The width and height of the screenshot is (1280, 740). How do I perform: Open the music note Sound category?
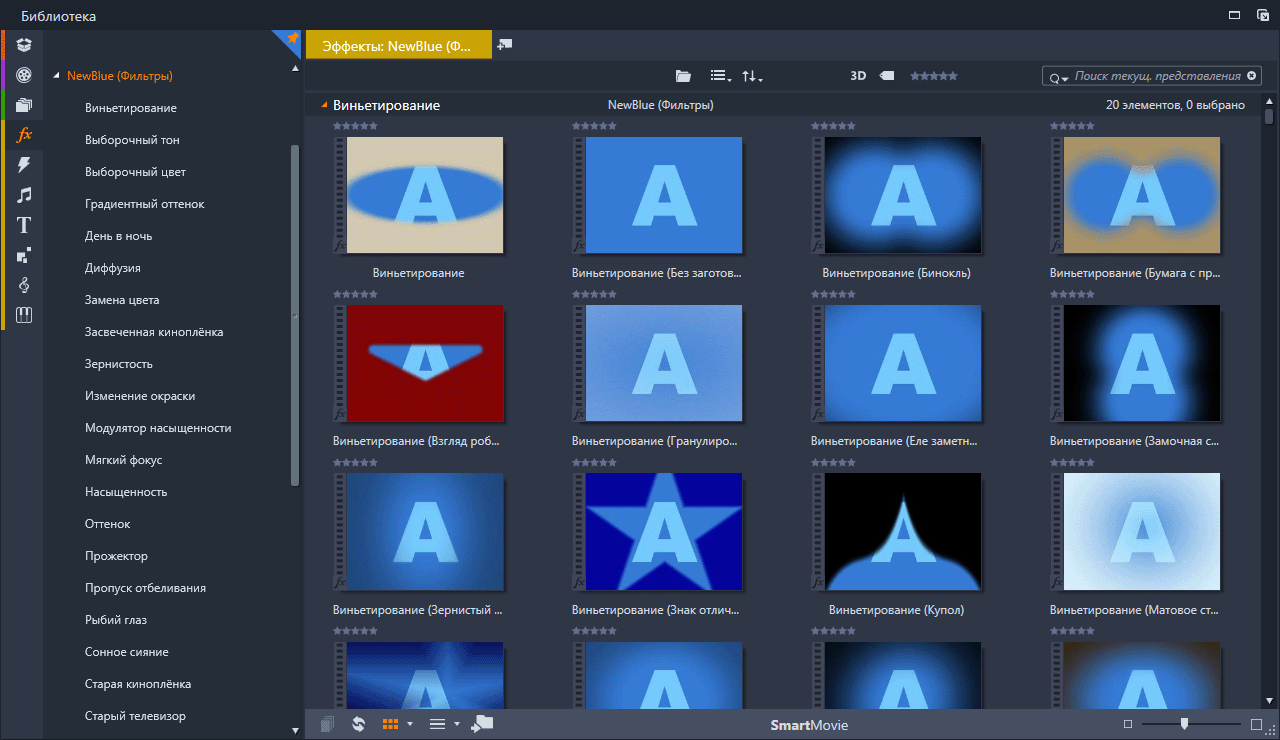[x=24, y=195]
